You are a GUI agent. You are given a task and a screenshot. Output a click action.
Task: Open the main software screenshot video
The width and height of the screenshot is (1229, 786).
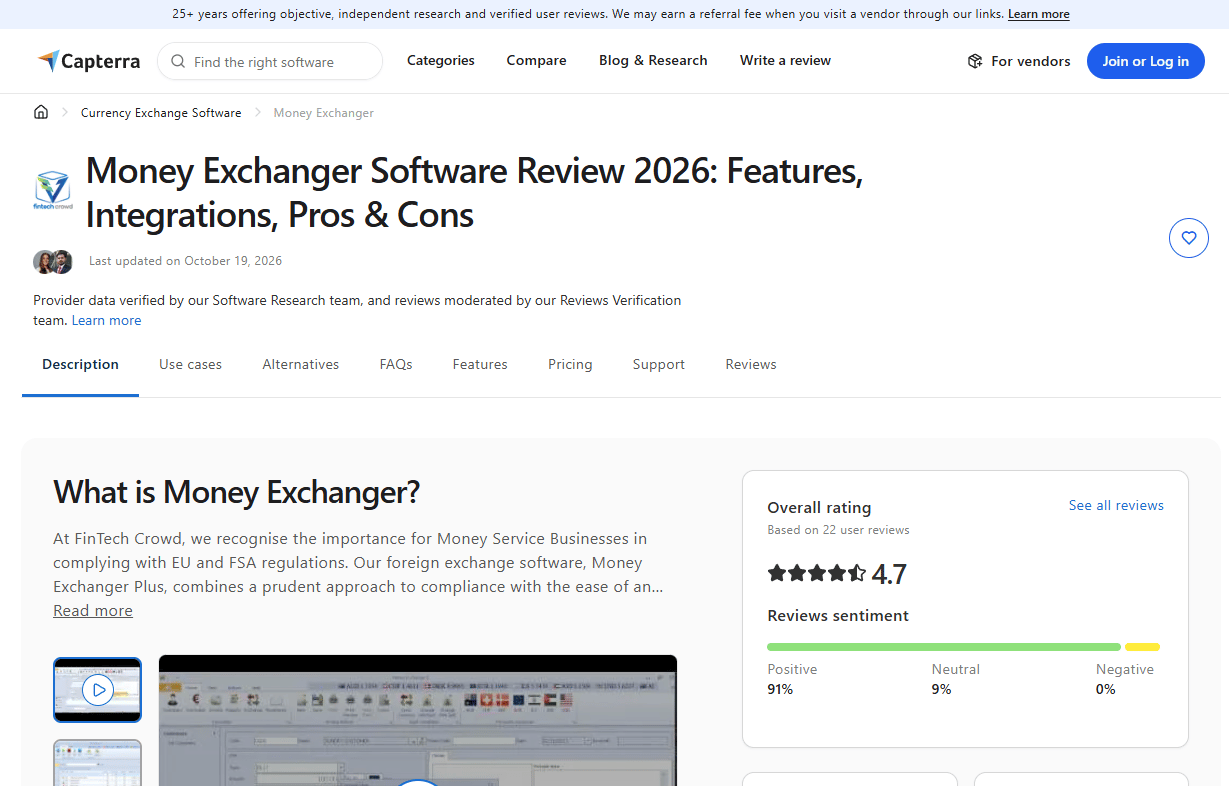[418, 720]
